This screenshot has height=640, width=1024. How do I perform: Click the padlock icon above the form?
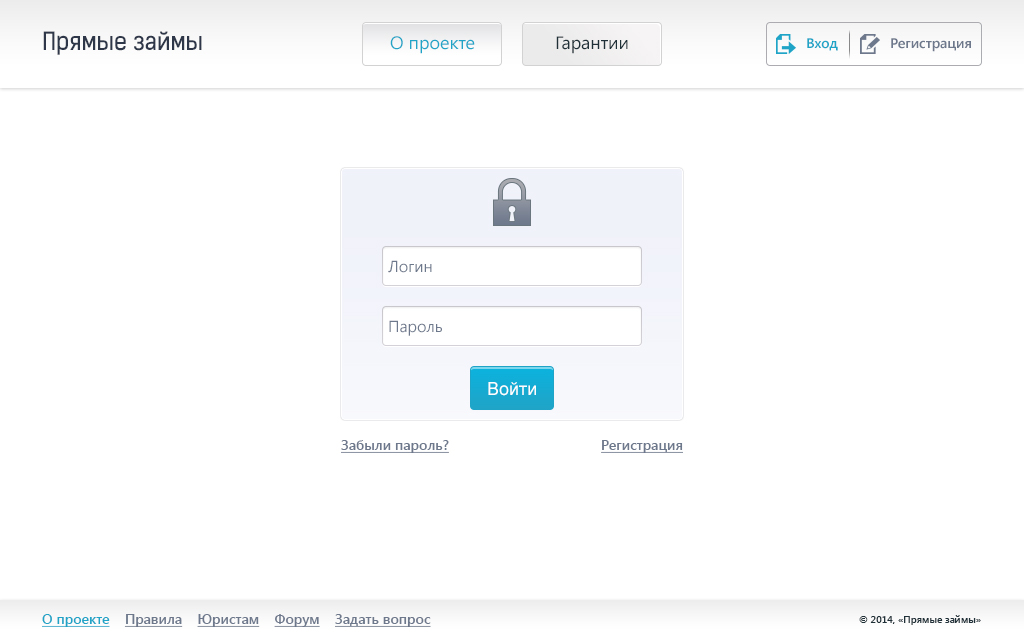(512, 202)
